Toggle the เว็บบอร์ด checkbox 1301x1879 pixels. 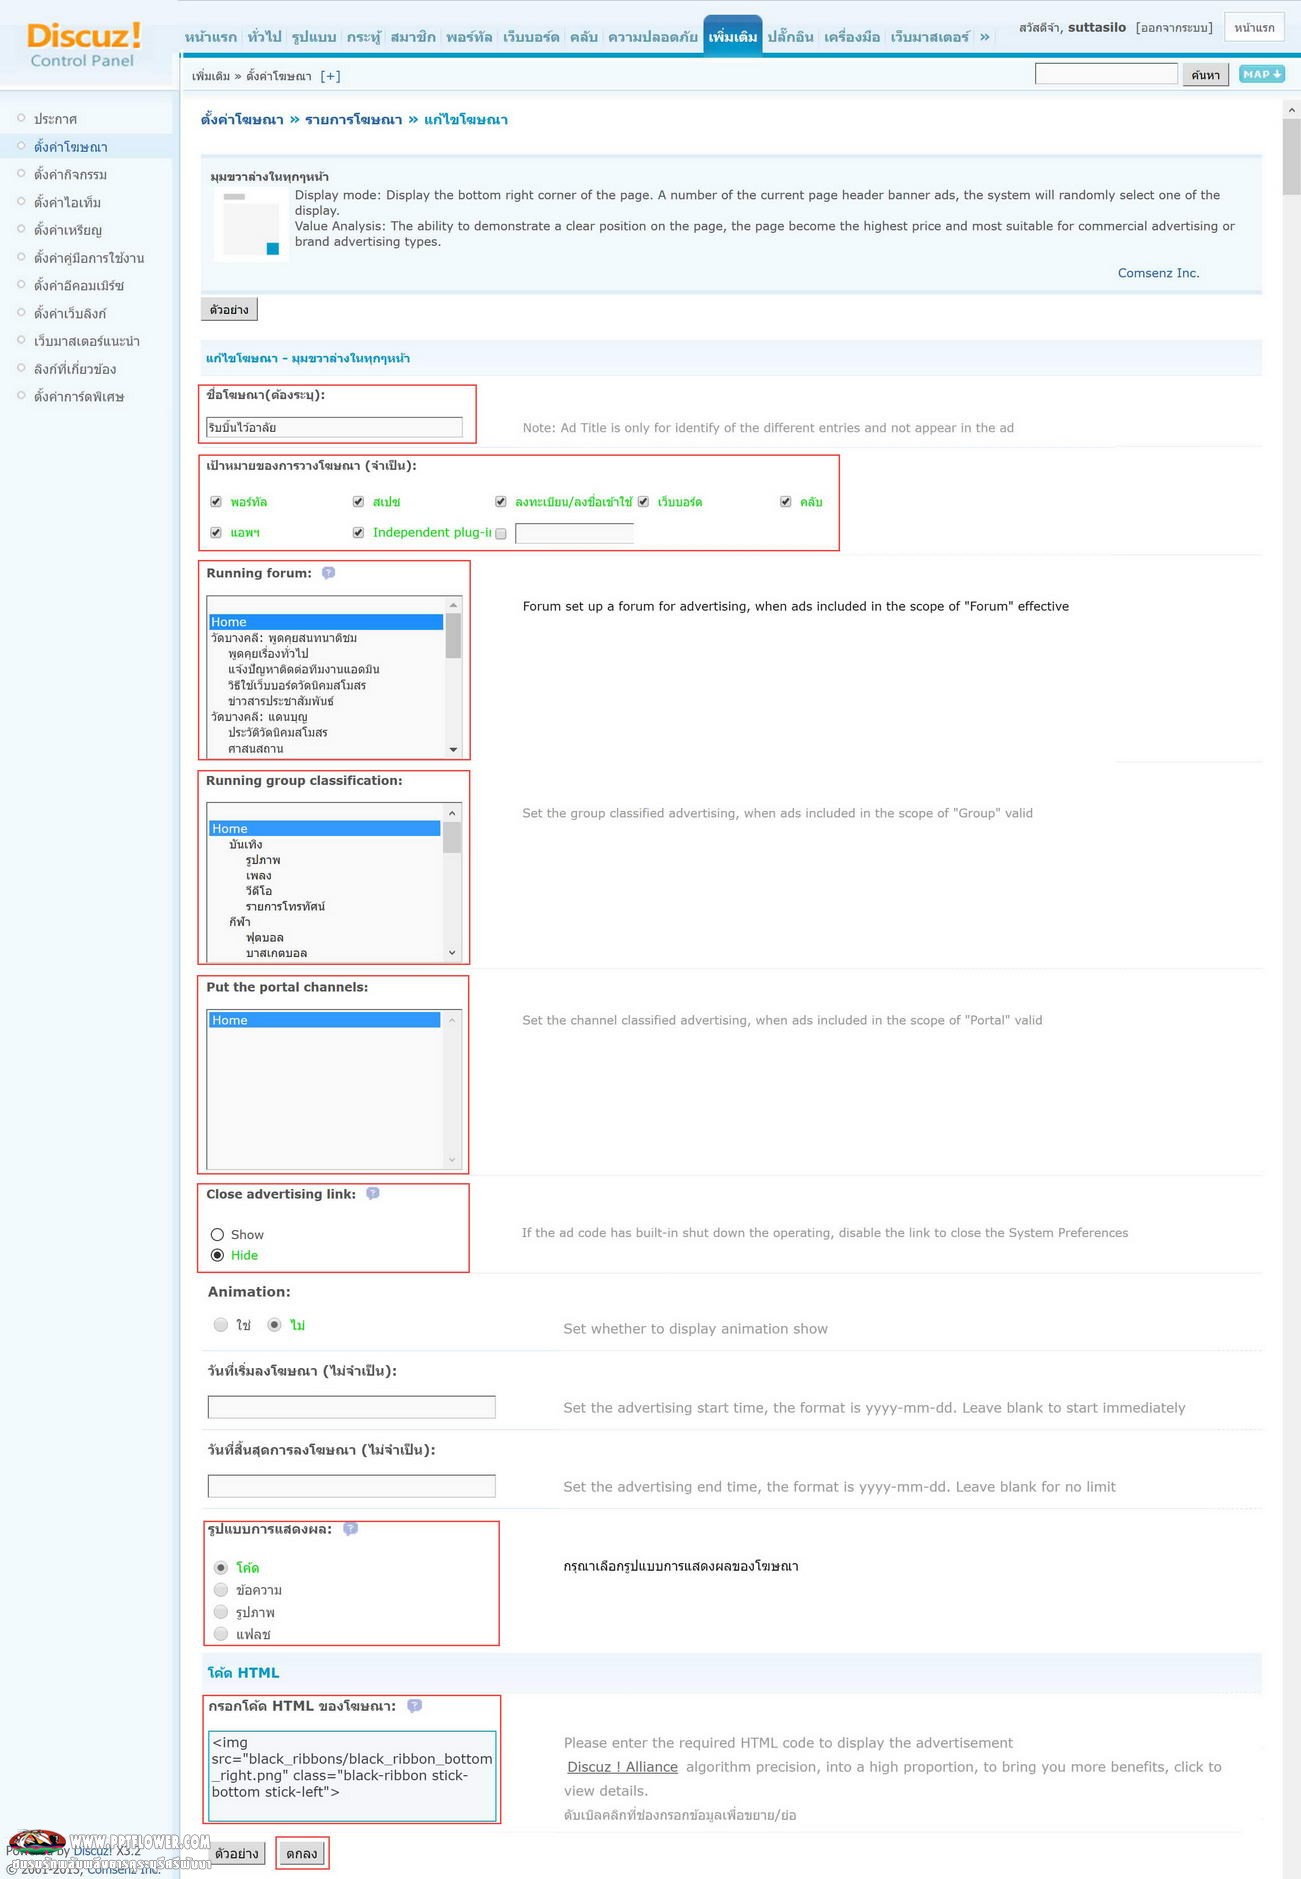point(644,502)
